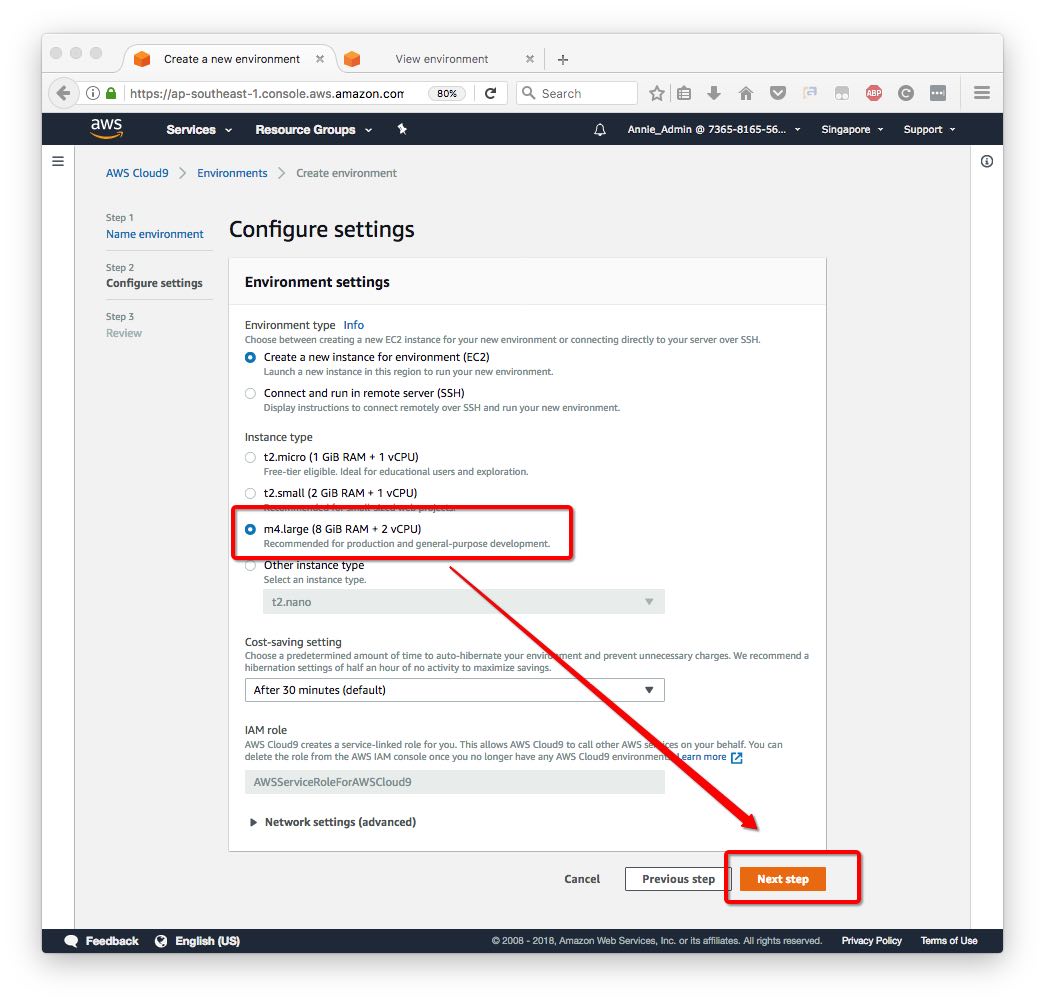Open the Annie_Admin account dropdown
This screenshot has width=1045, height=1003.
click(x=714, y=129)
